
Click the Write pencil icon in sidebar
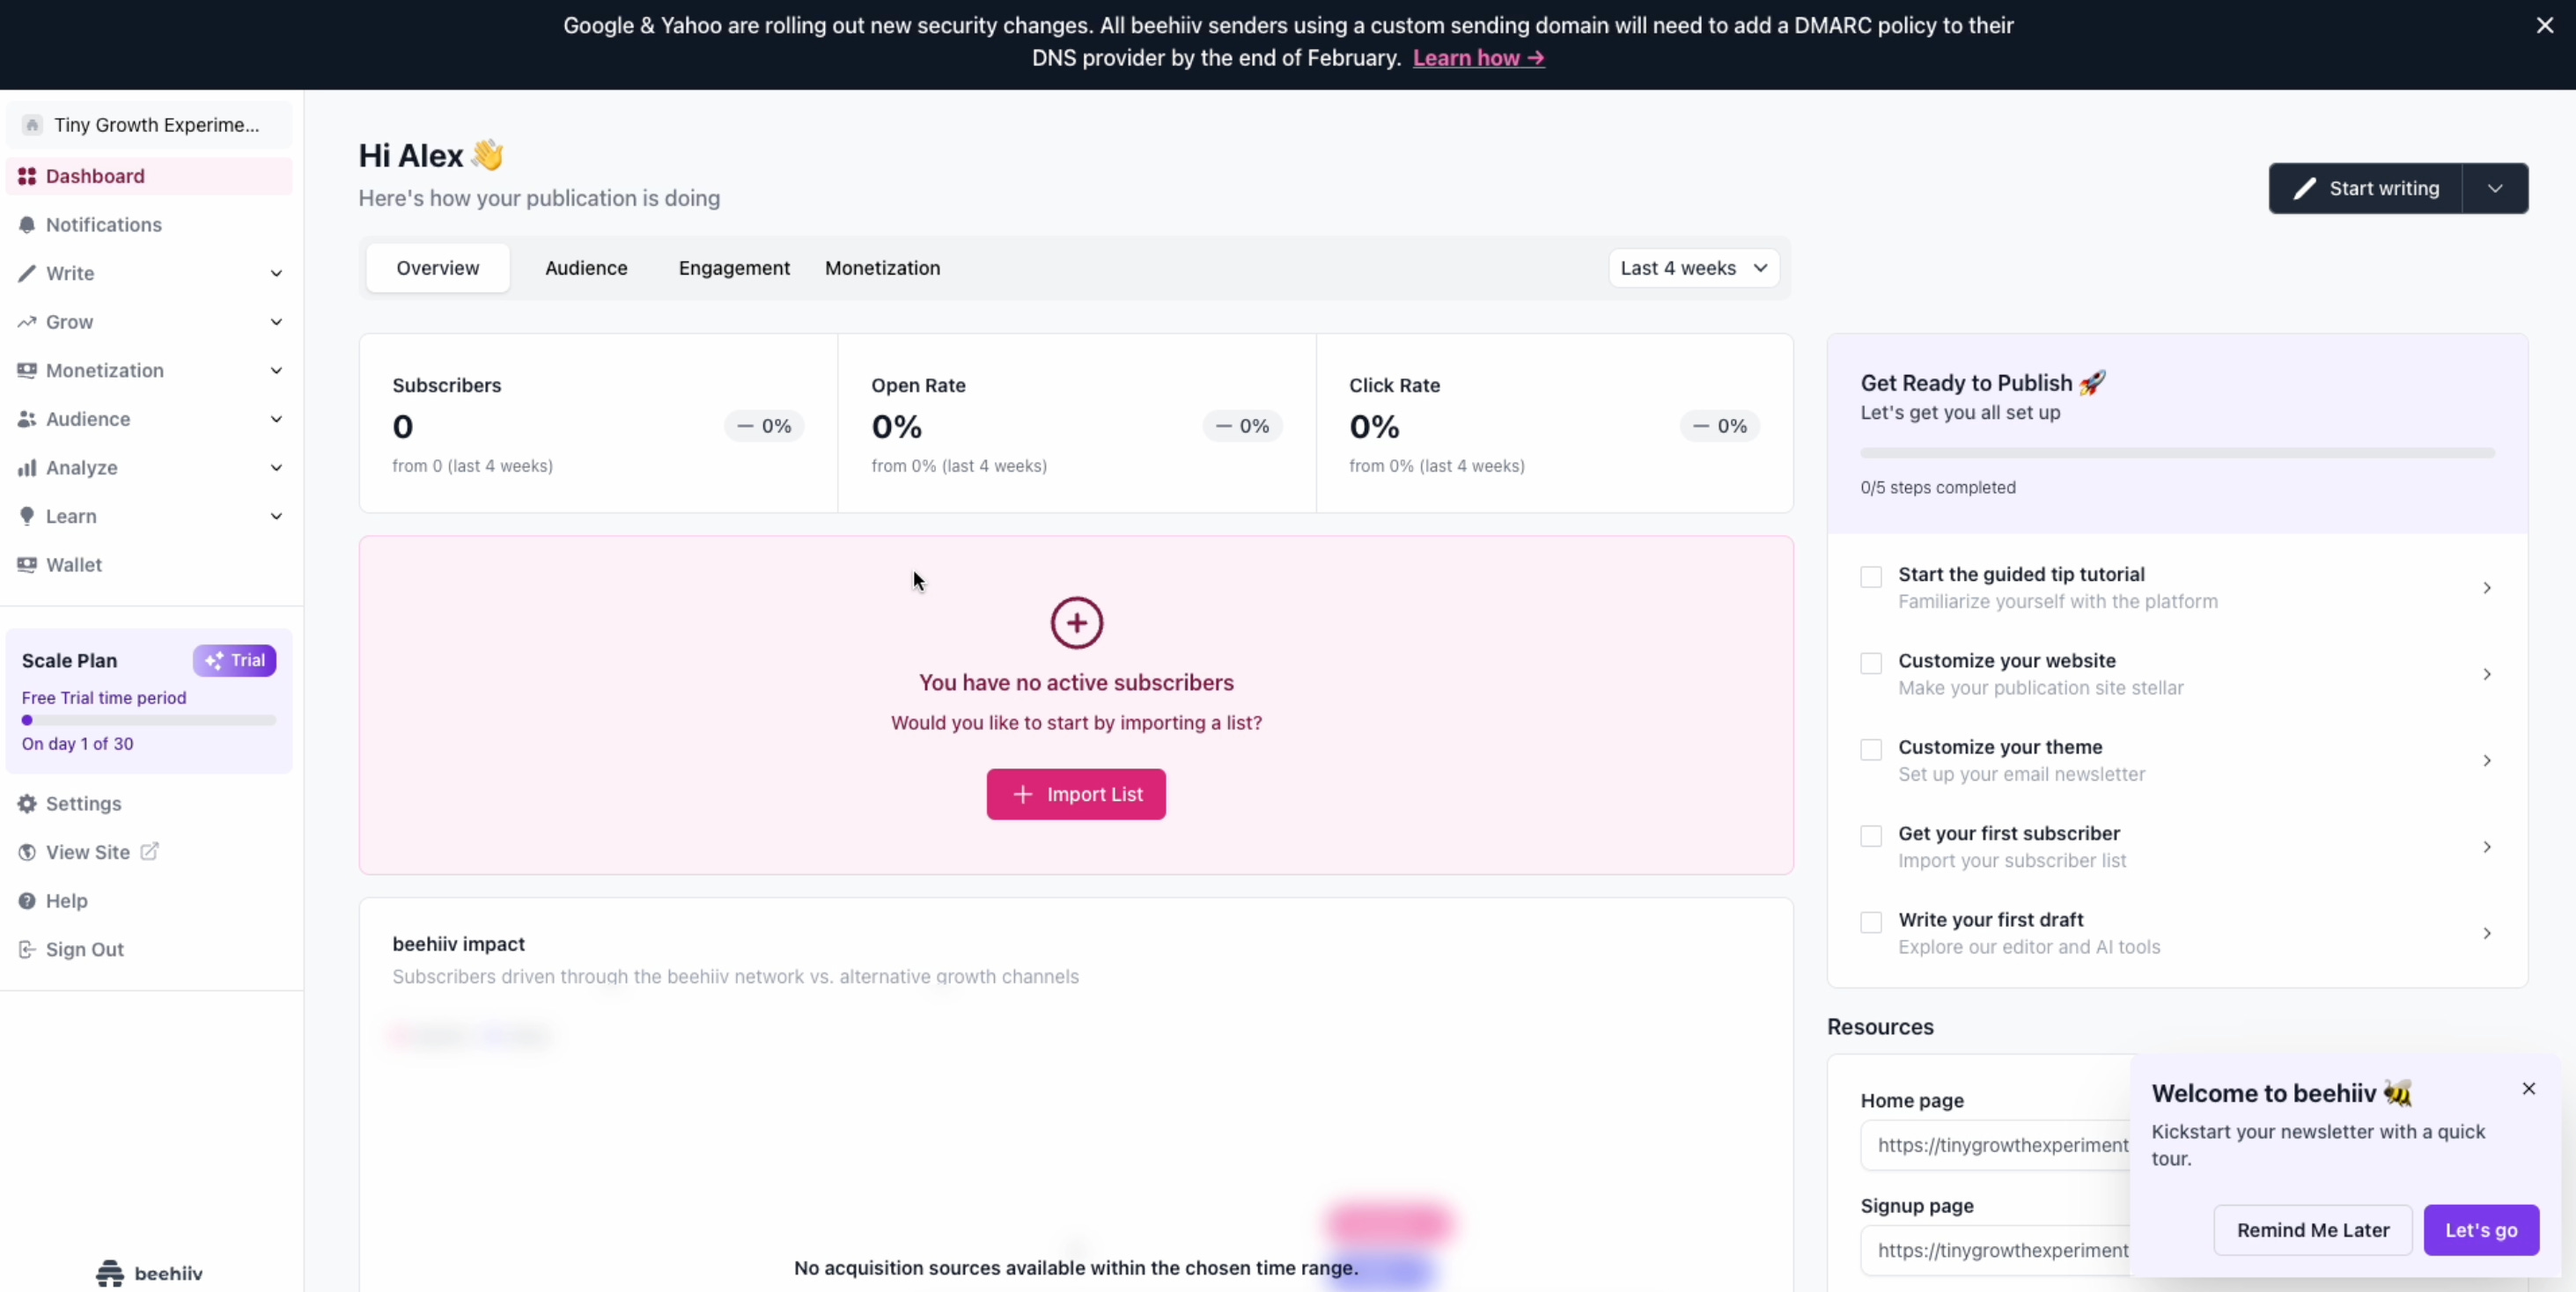(x=27, y=273)
